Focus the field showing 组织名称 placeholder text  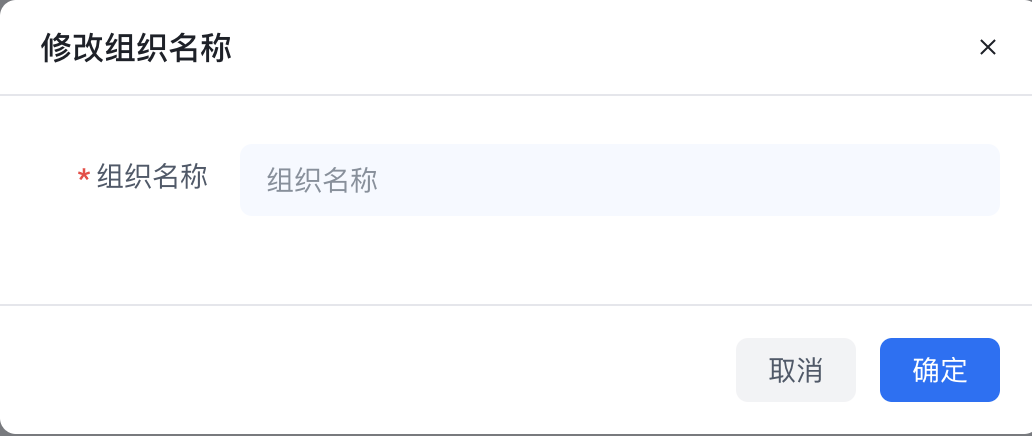(x=620, y=180)
